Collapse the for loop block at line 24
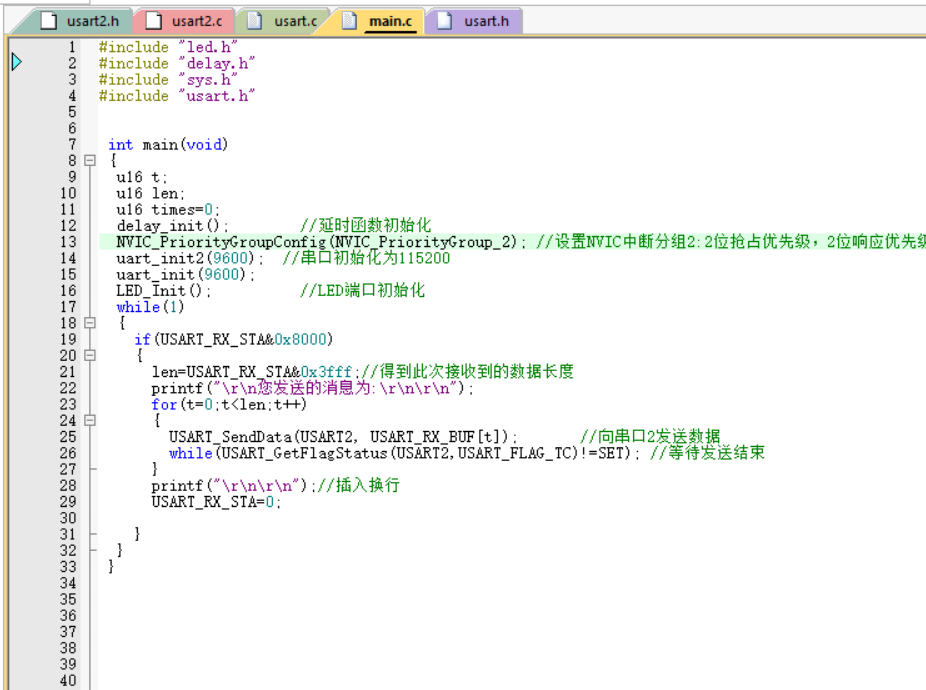Viewport: 926px width, 690px height. point(90,421)
